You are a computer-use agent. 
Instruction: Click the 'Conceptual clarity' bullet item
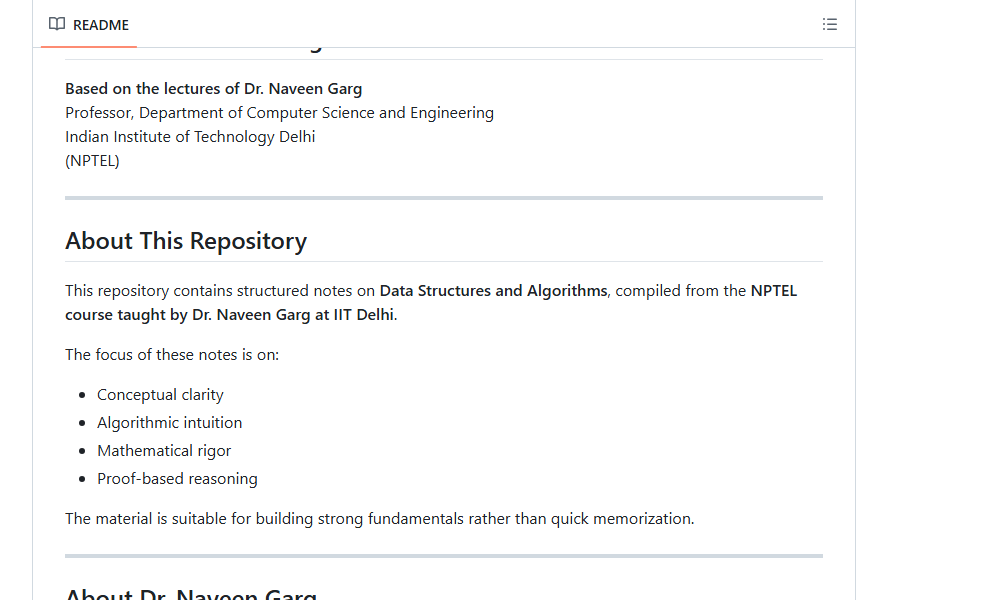(160, 395)
